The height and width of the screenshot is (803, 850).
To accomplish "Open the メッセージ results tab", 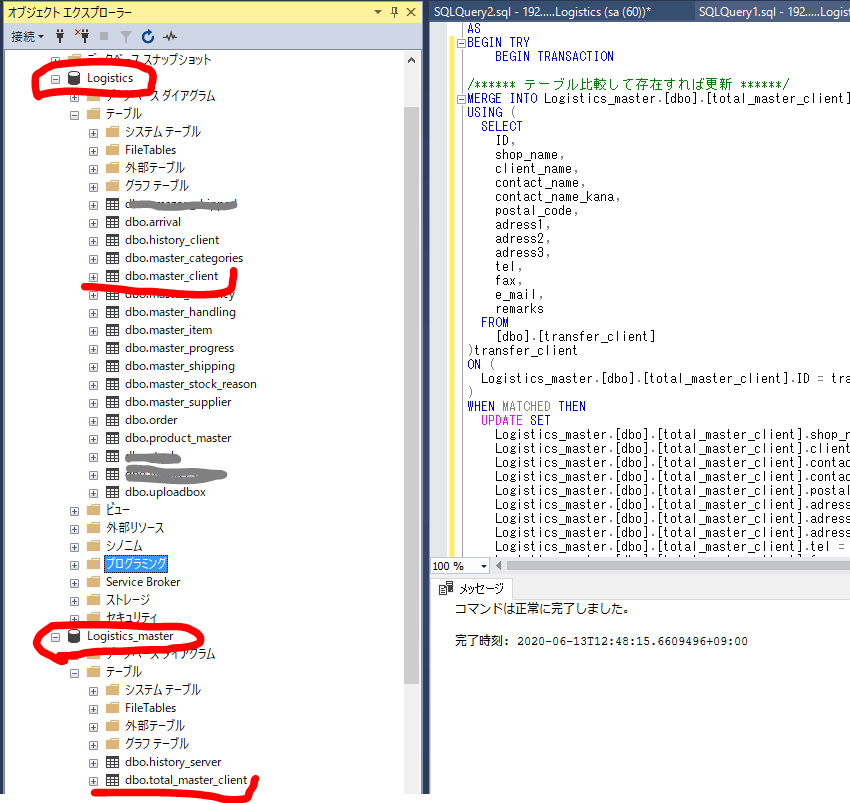I will tap(472, 588).
